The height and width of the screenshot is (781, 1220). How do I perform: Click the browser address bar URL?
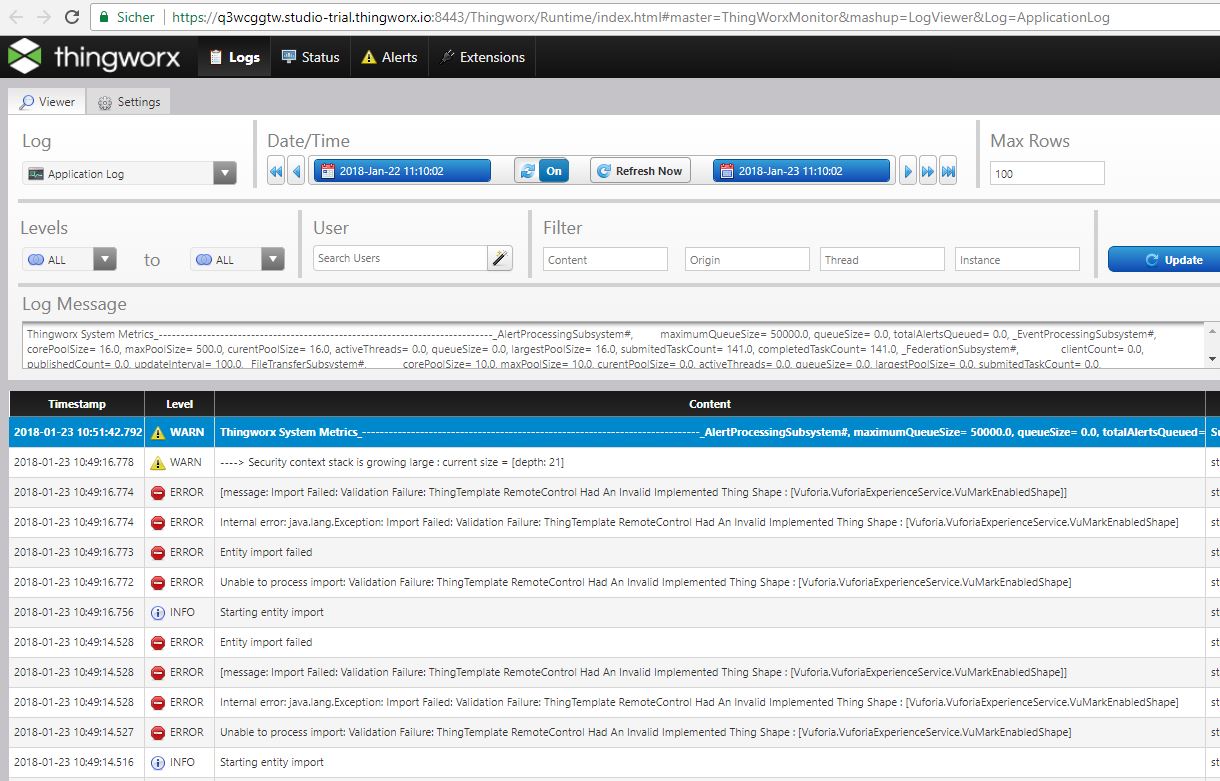pyautogui.click(x=640, y=17)
